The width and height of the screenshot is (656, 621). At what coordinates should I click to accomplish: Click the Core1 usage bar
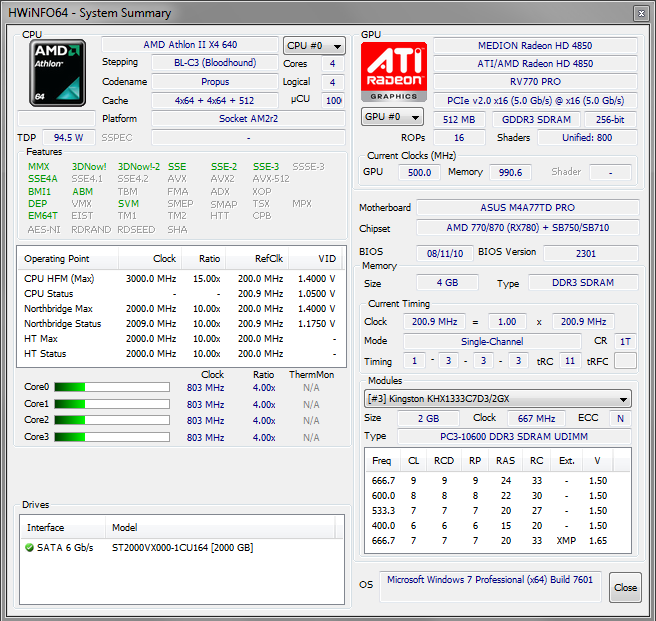(x=112, y=404)
